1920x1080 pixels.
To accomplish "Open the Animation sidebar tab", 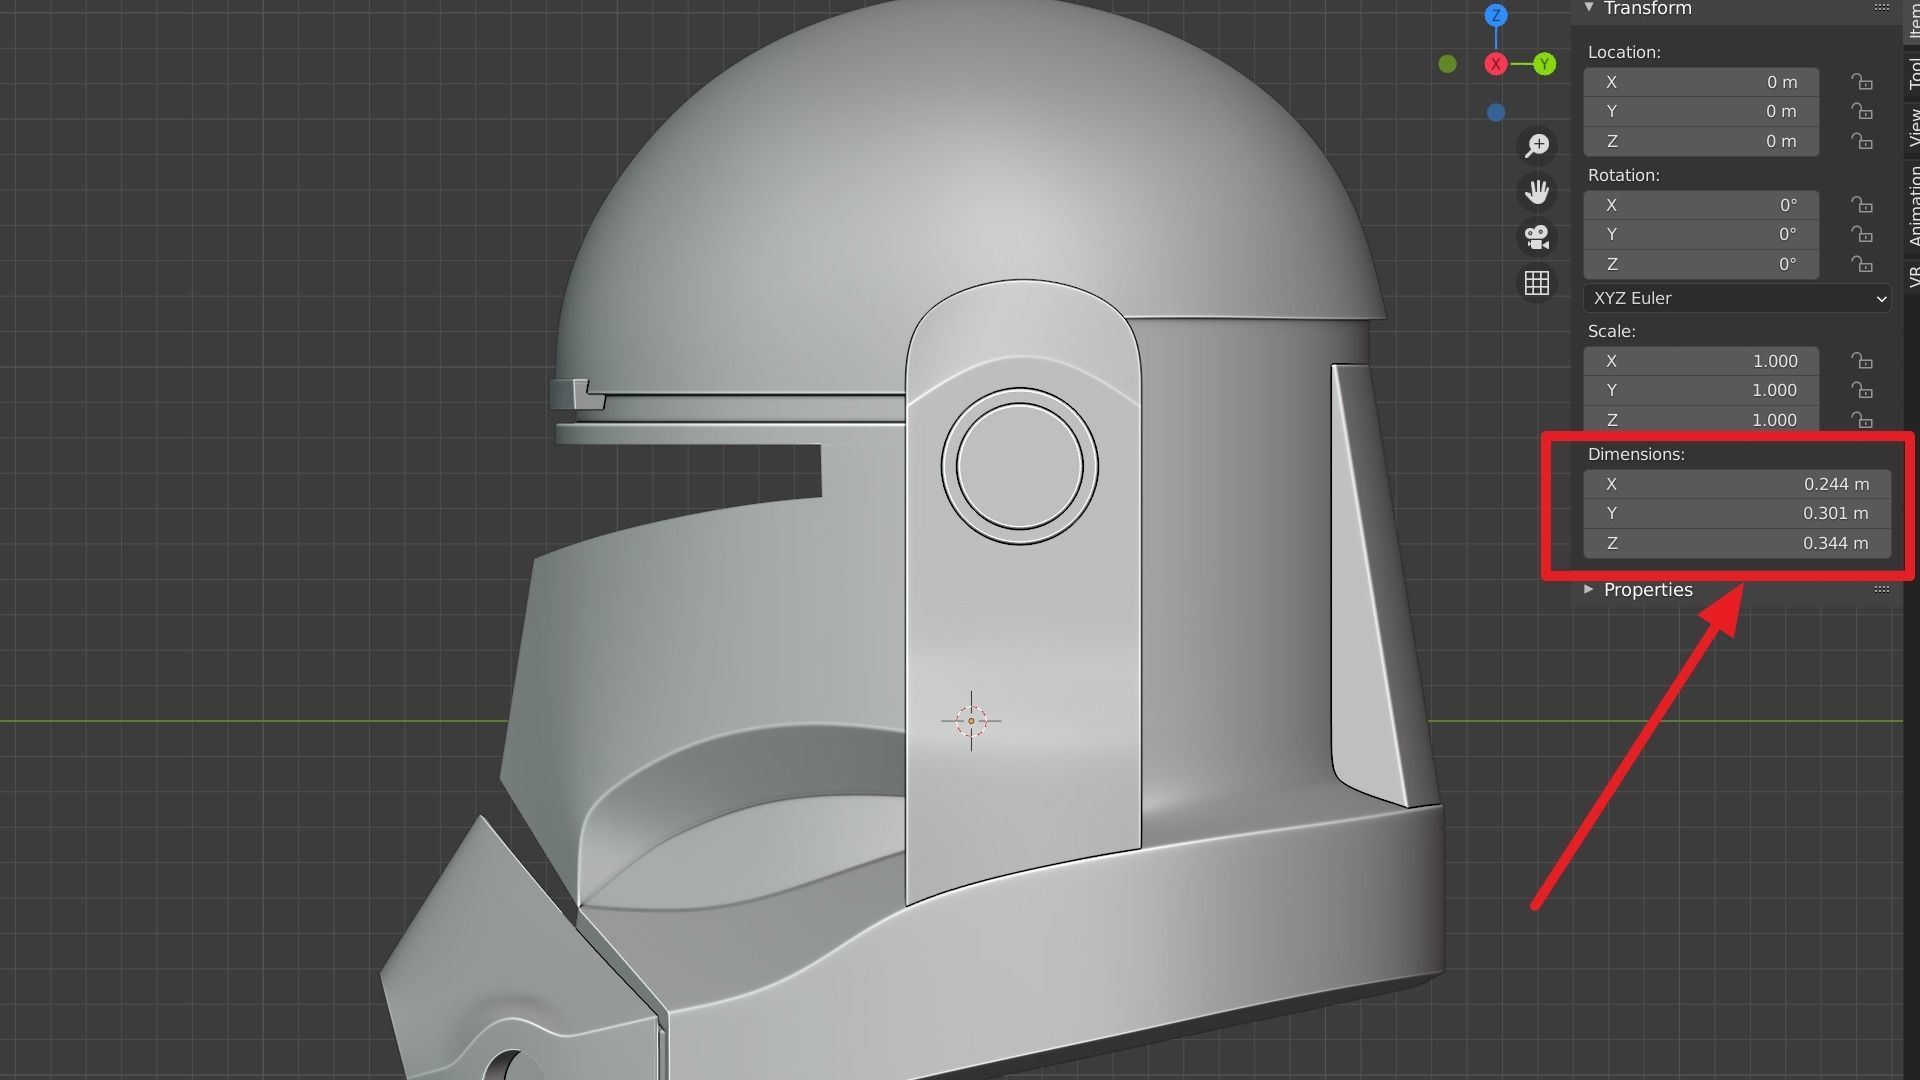I will pos(1913,205).
